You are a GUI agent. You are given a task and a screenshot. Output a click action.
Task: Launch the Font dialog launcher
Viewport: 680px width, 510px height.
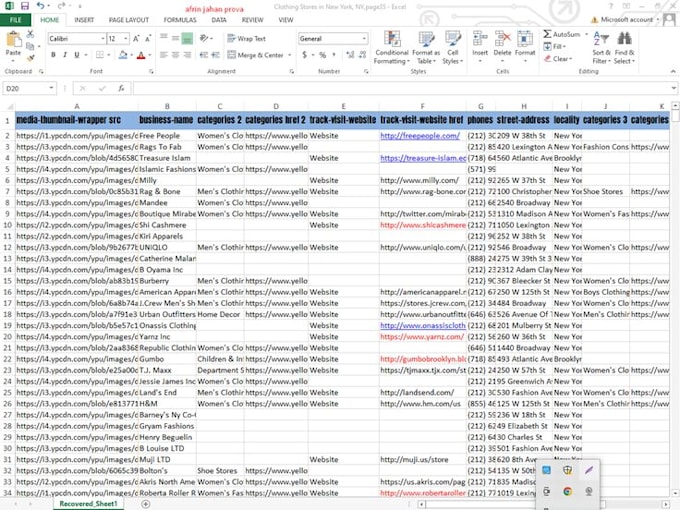click(151, 72)
